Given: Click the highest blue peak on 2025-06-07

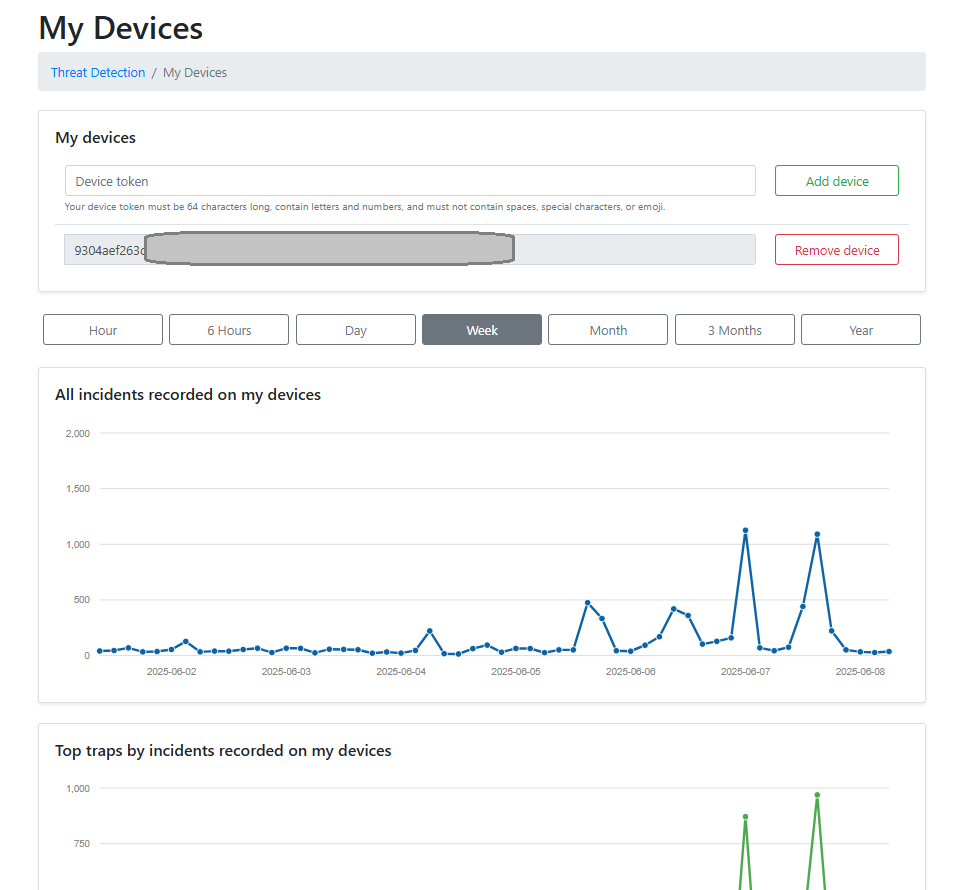Looking at the screenshot, I should coord(745,530).
